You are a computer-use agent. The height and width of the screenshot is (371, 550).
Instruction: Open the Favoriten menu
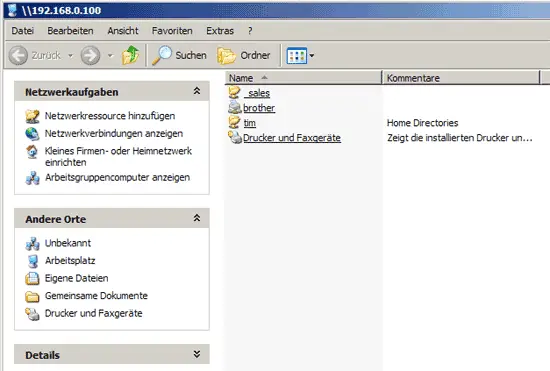coord(172,31)
